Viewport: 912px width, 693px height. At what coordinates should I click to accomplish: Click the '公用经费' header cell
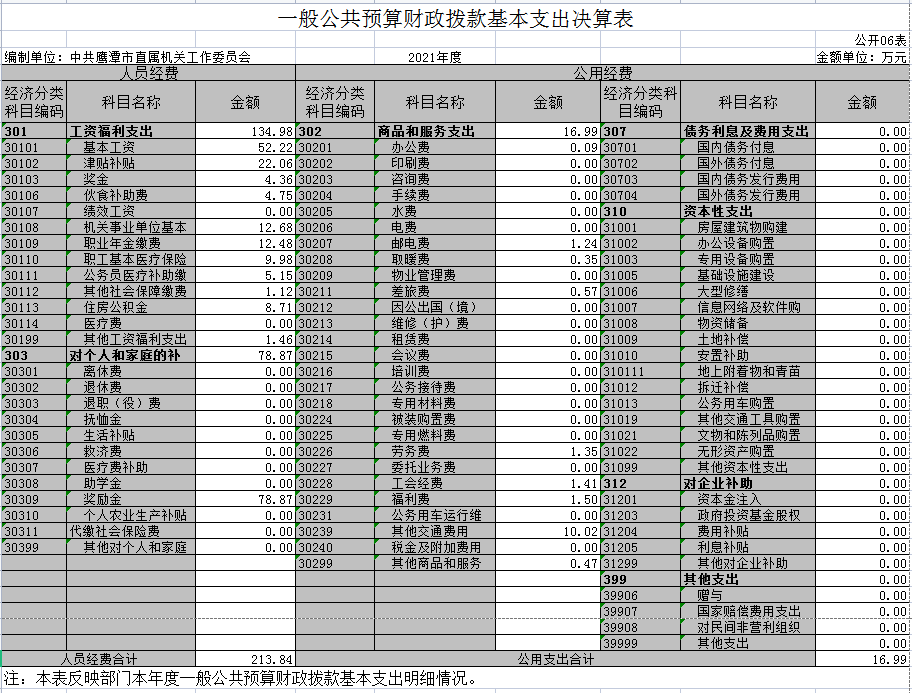603,73
